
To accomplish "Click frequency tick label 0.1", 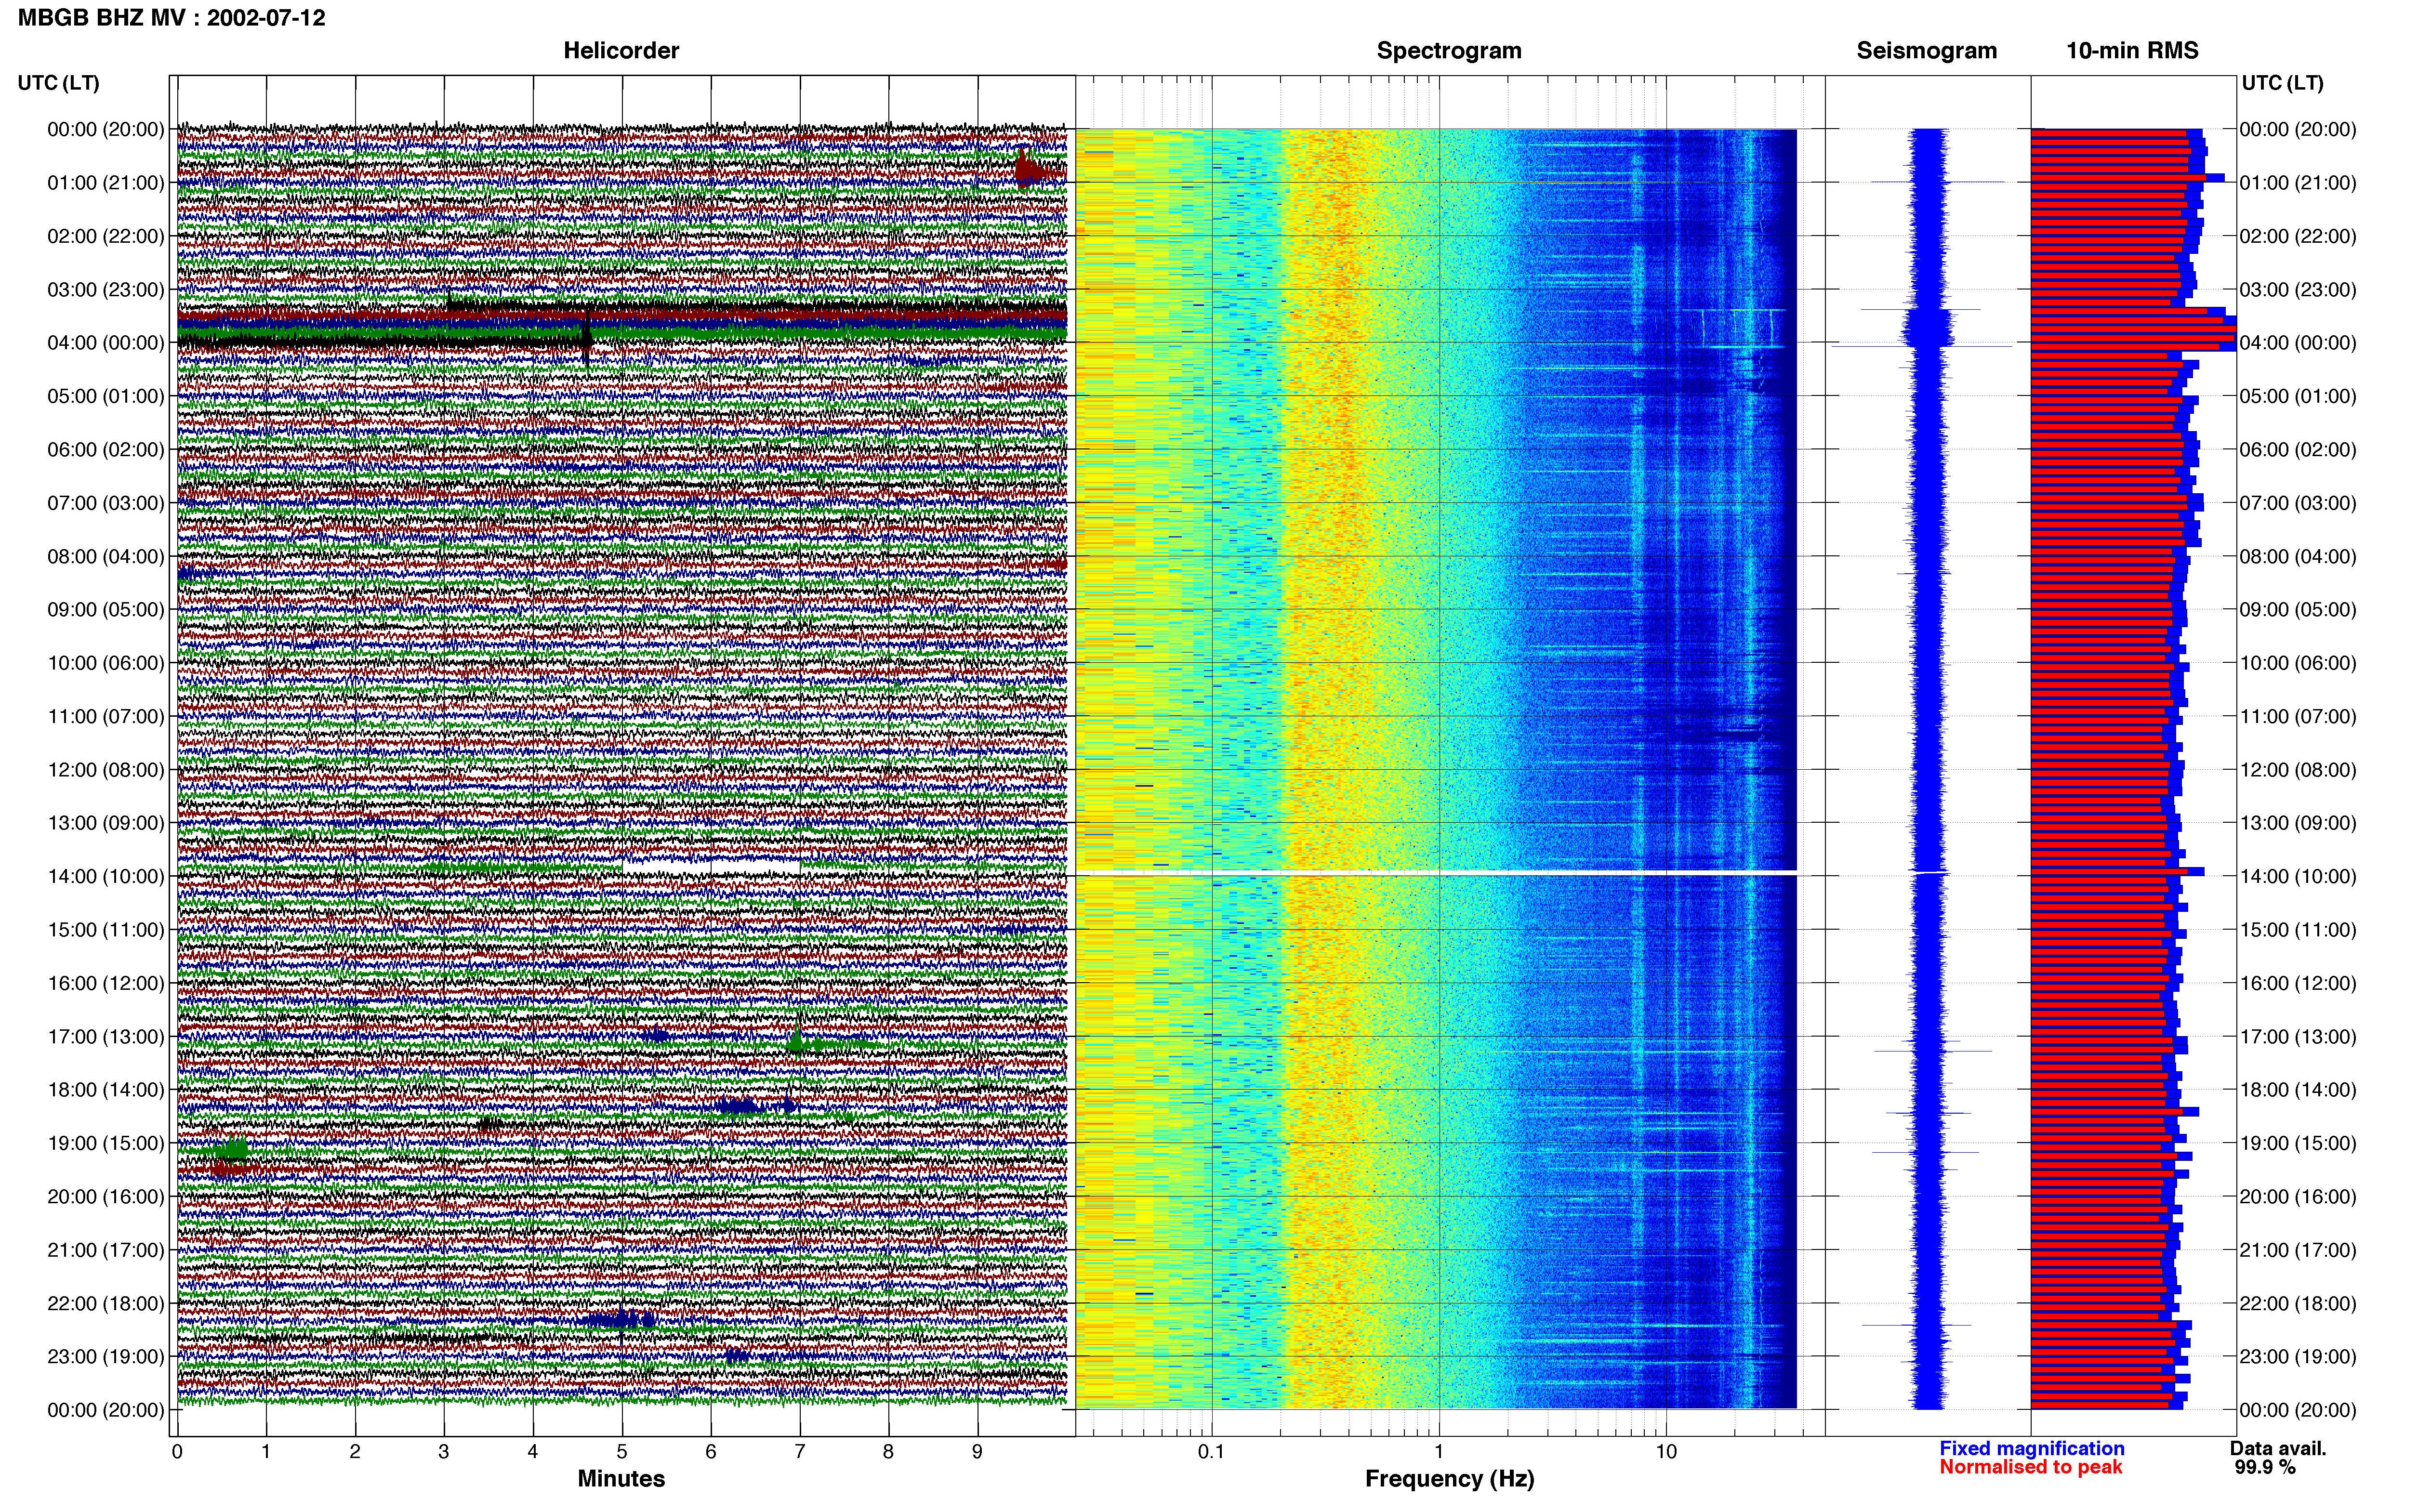I will pyautogui.click(x=1211, y=1452).
